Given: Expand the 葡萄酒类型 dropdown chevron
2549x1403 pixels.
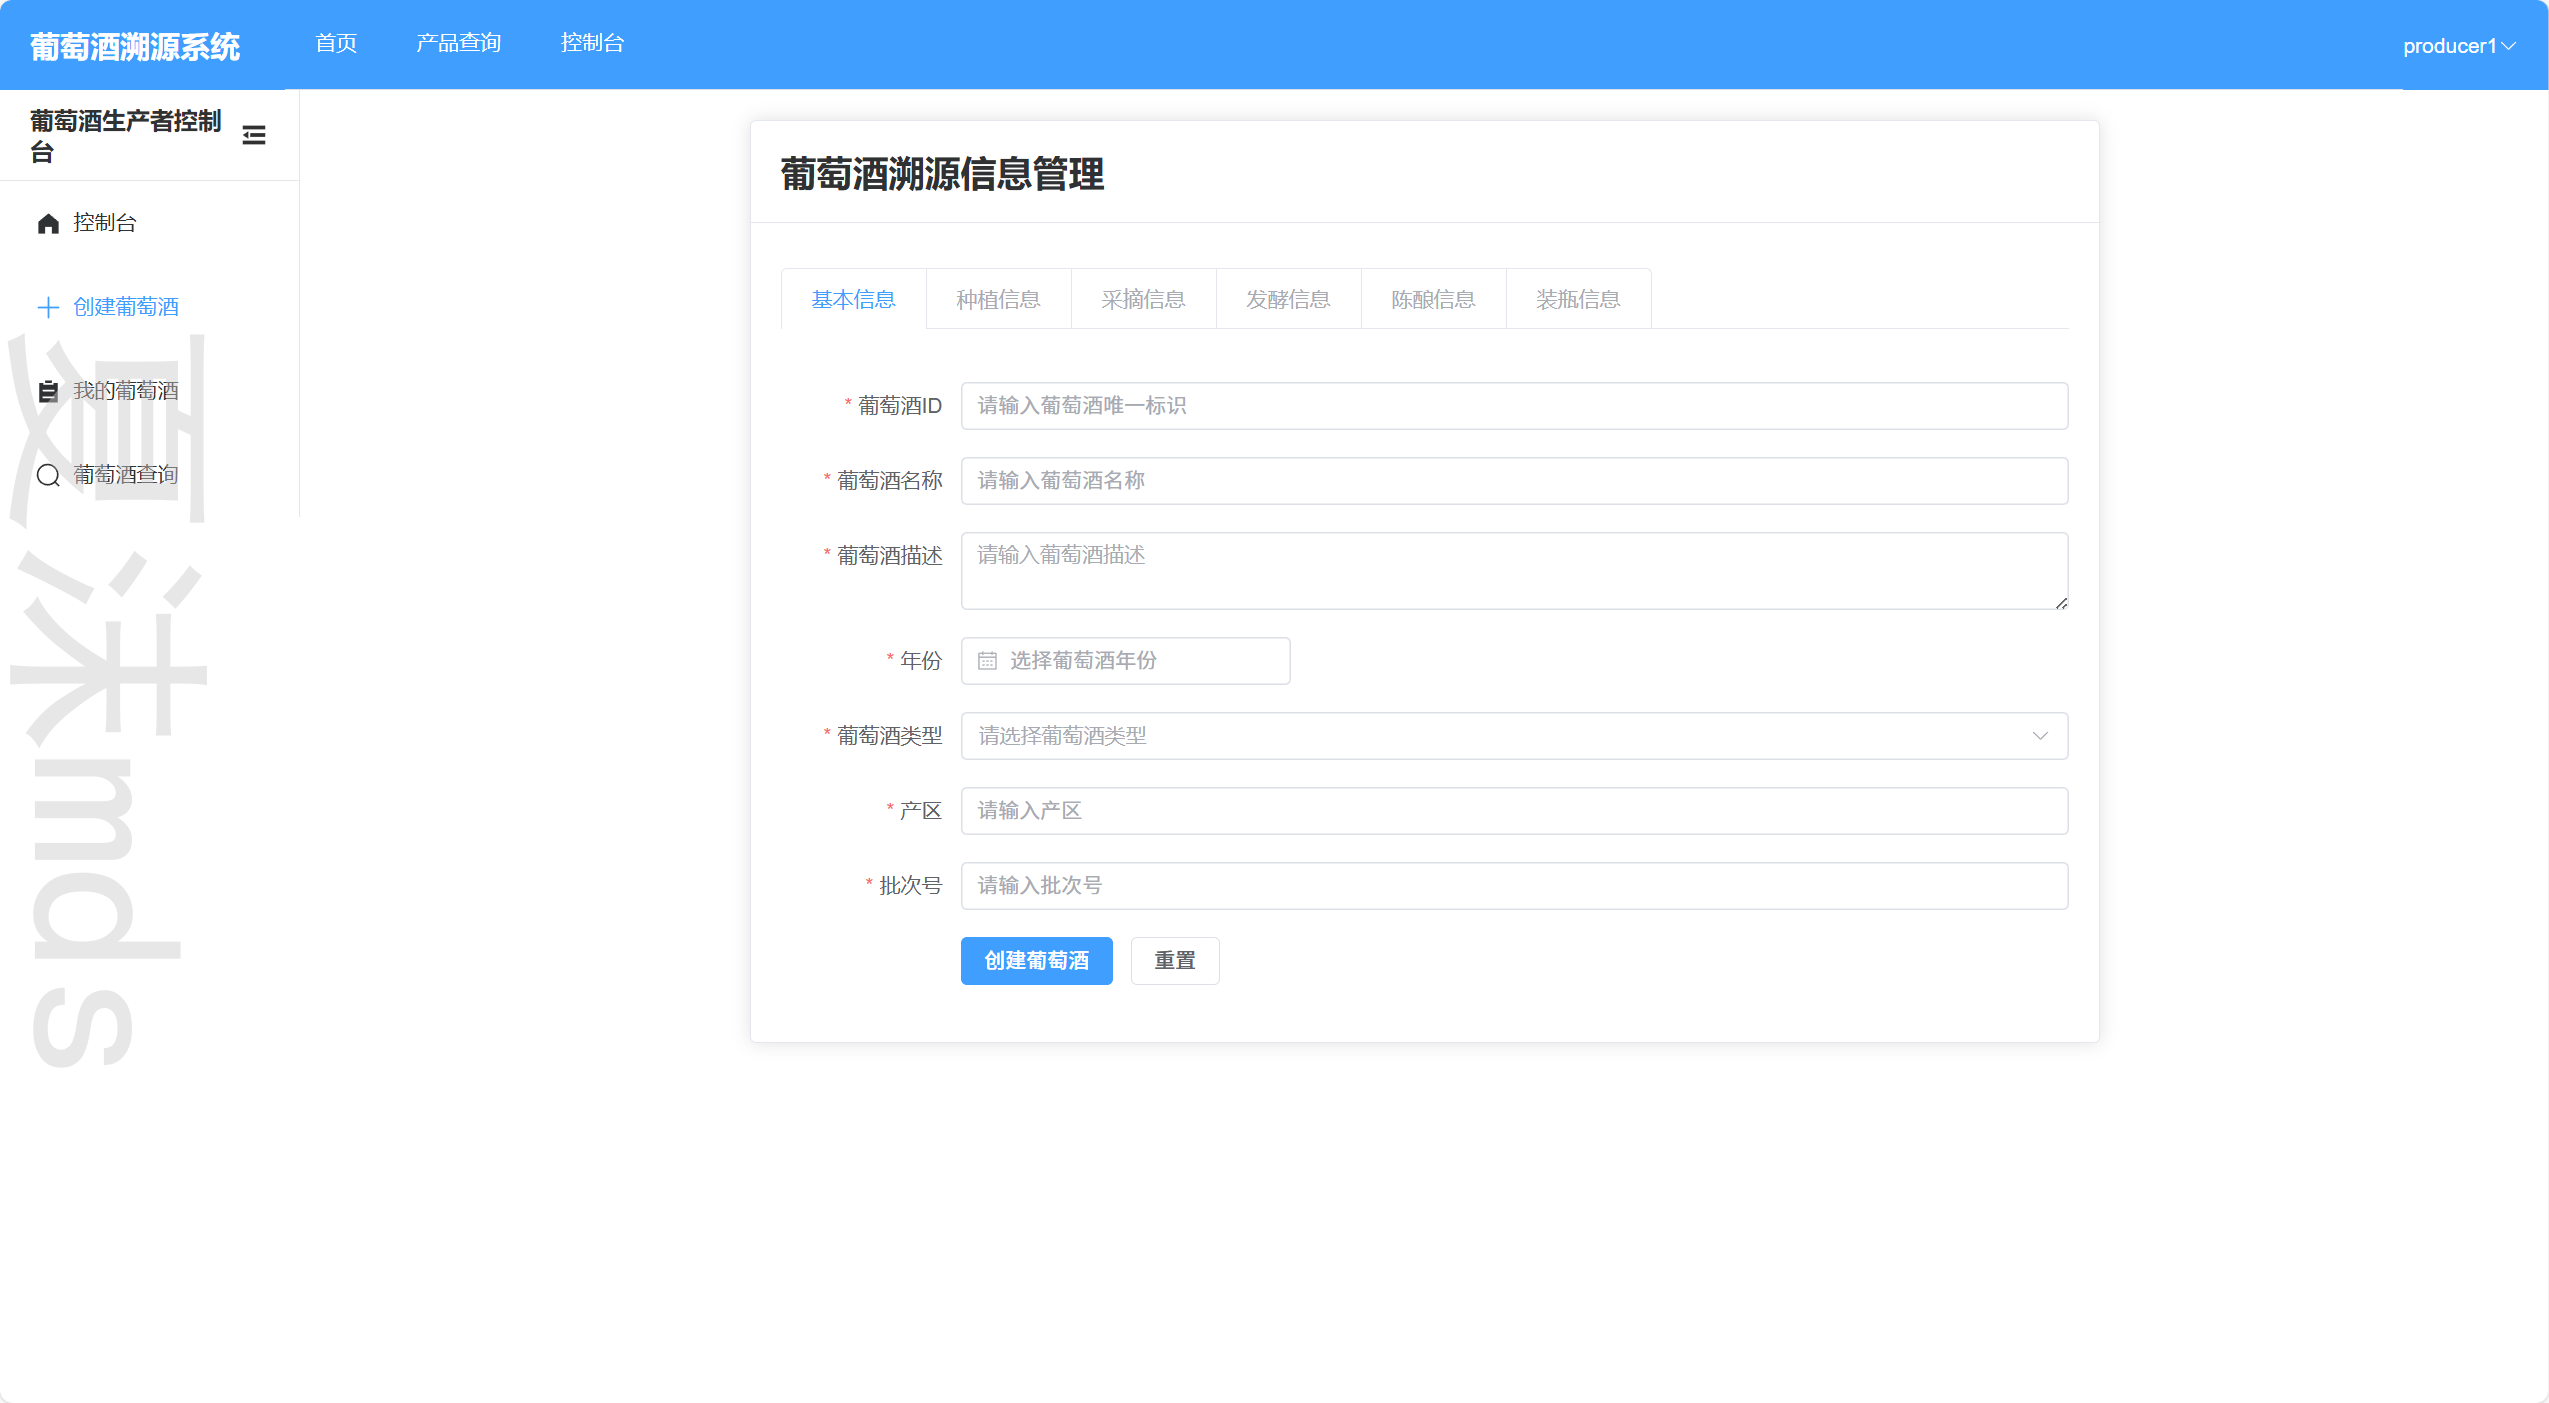Looking at the screenshot, I should (x=2040, y=736).
